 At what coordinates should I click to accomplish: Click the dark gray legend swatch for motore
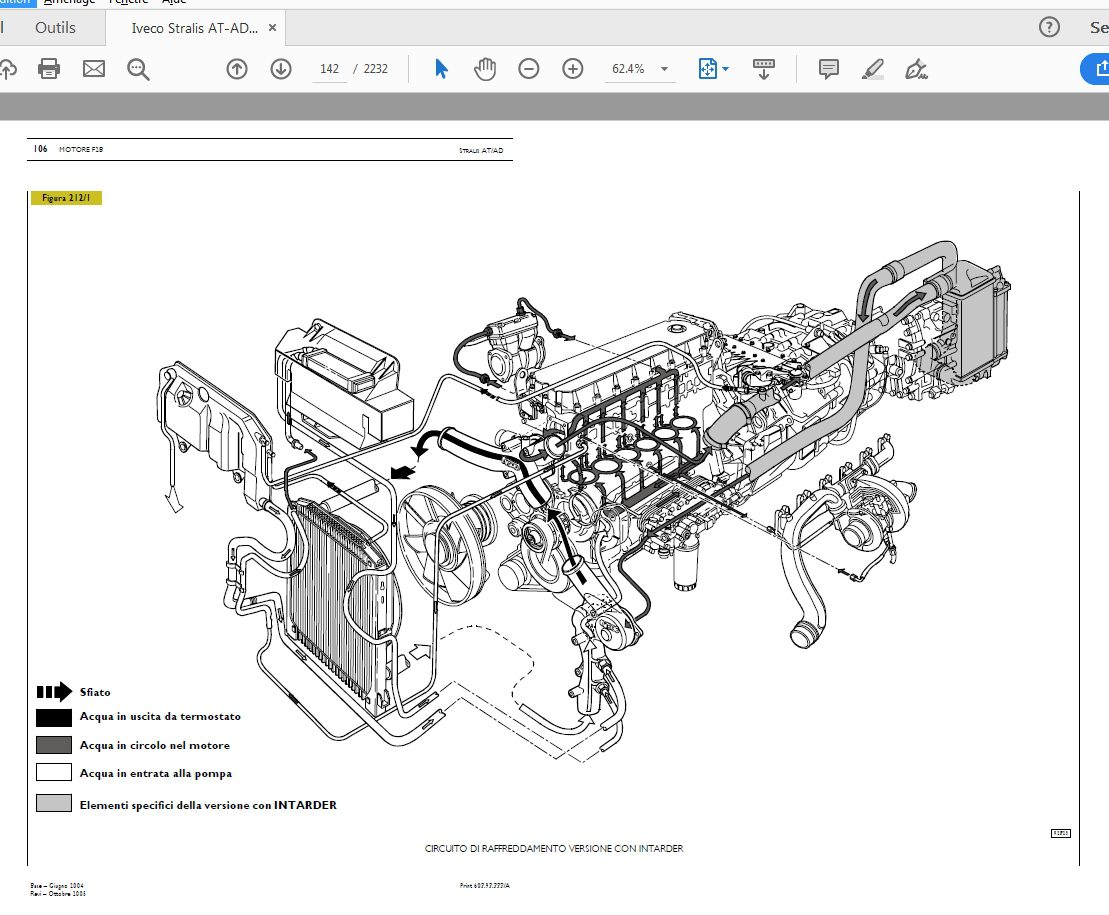[54, 745]
